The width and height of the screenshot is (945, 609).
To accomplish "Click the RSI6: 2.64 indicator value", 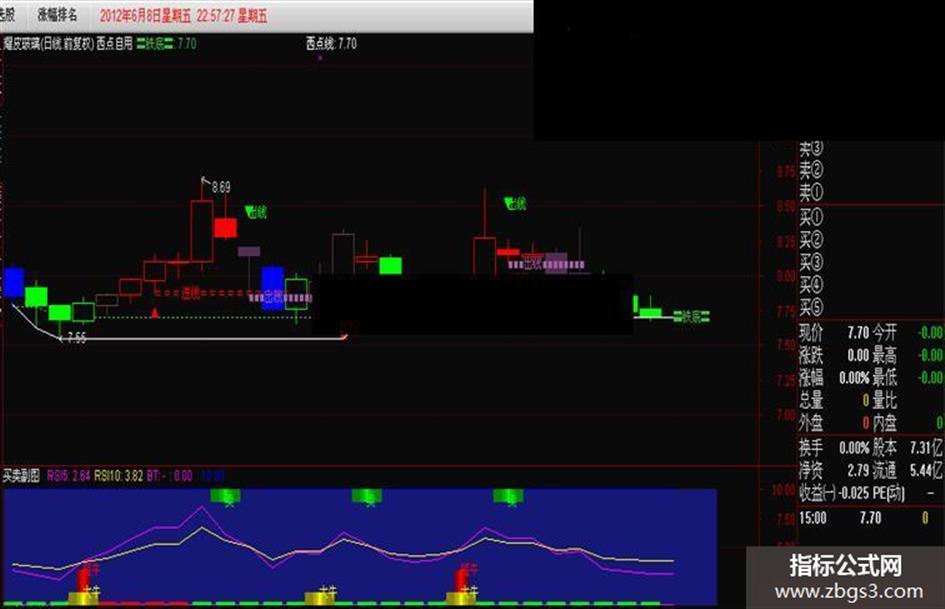I will (x=68, y=476).
